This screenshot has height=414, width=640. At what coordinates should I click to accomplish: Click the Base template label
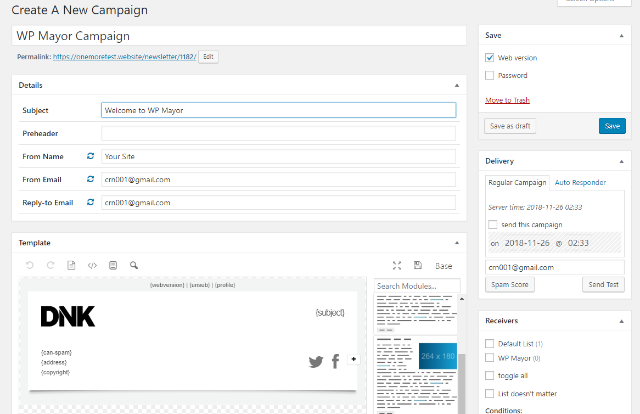pyautogui.click(x=444, y=266)
